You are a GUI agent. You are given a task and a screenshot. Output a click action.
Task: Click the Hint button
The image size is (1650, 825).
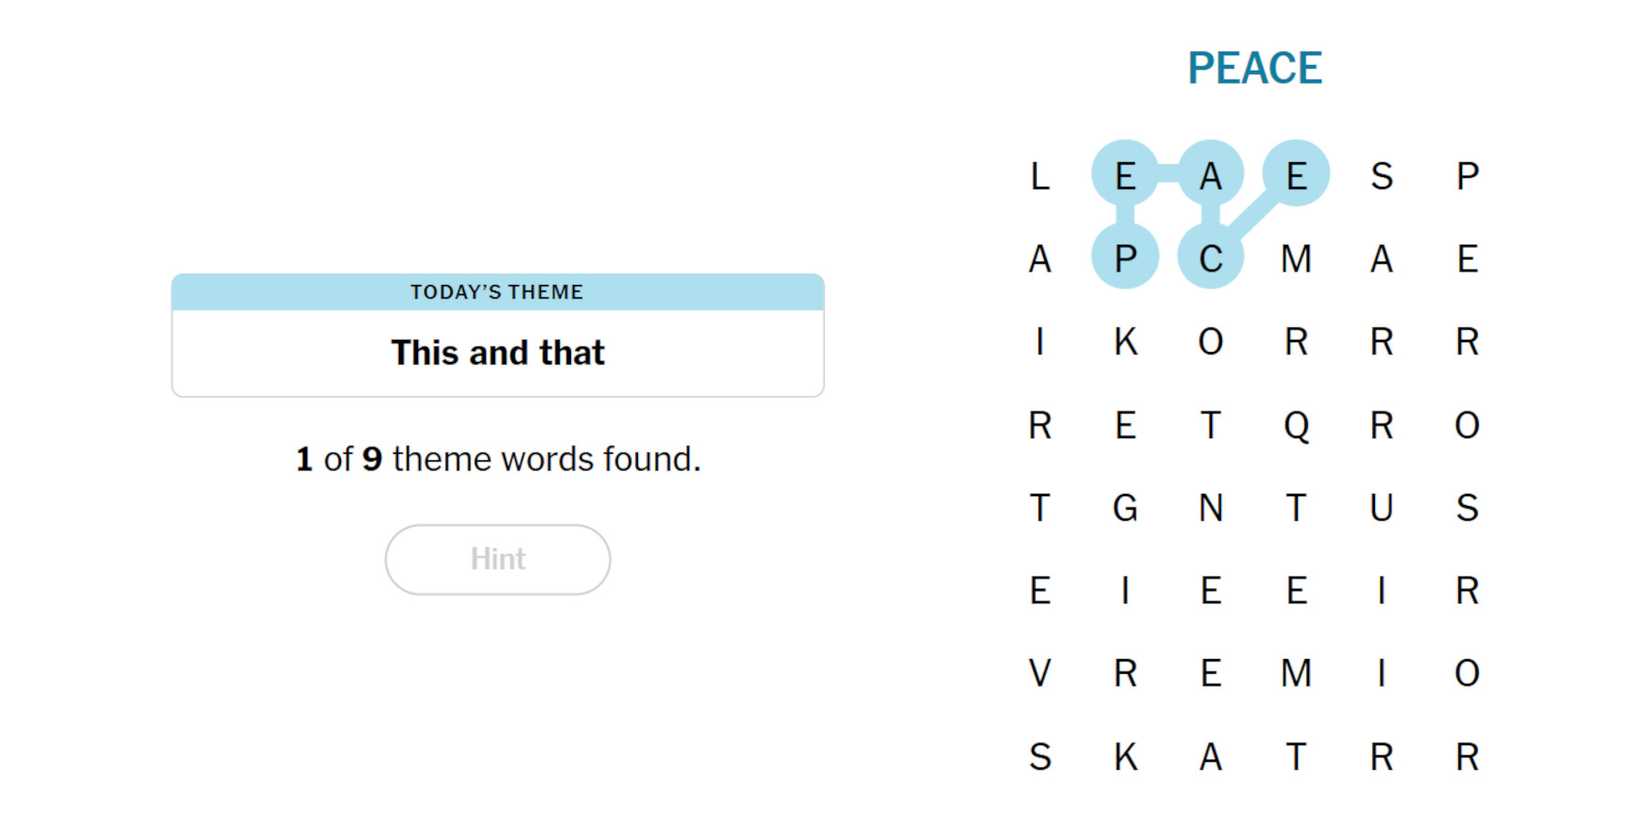click(x=497, y=559)
